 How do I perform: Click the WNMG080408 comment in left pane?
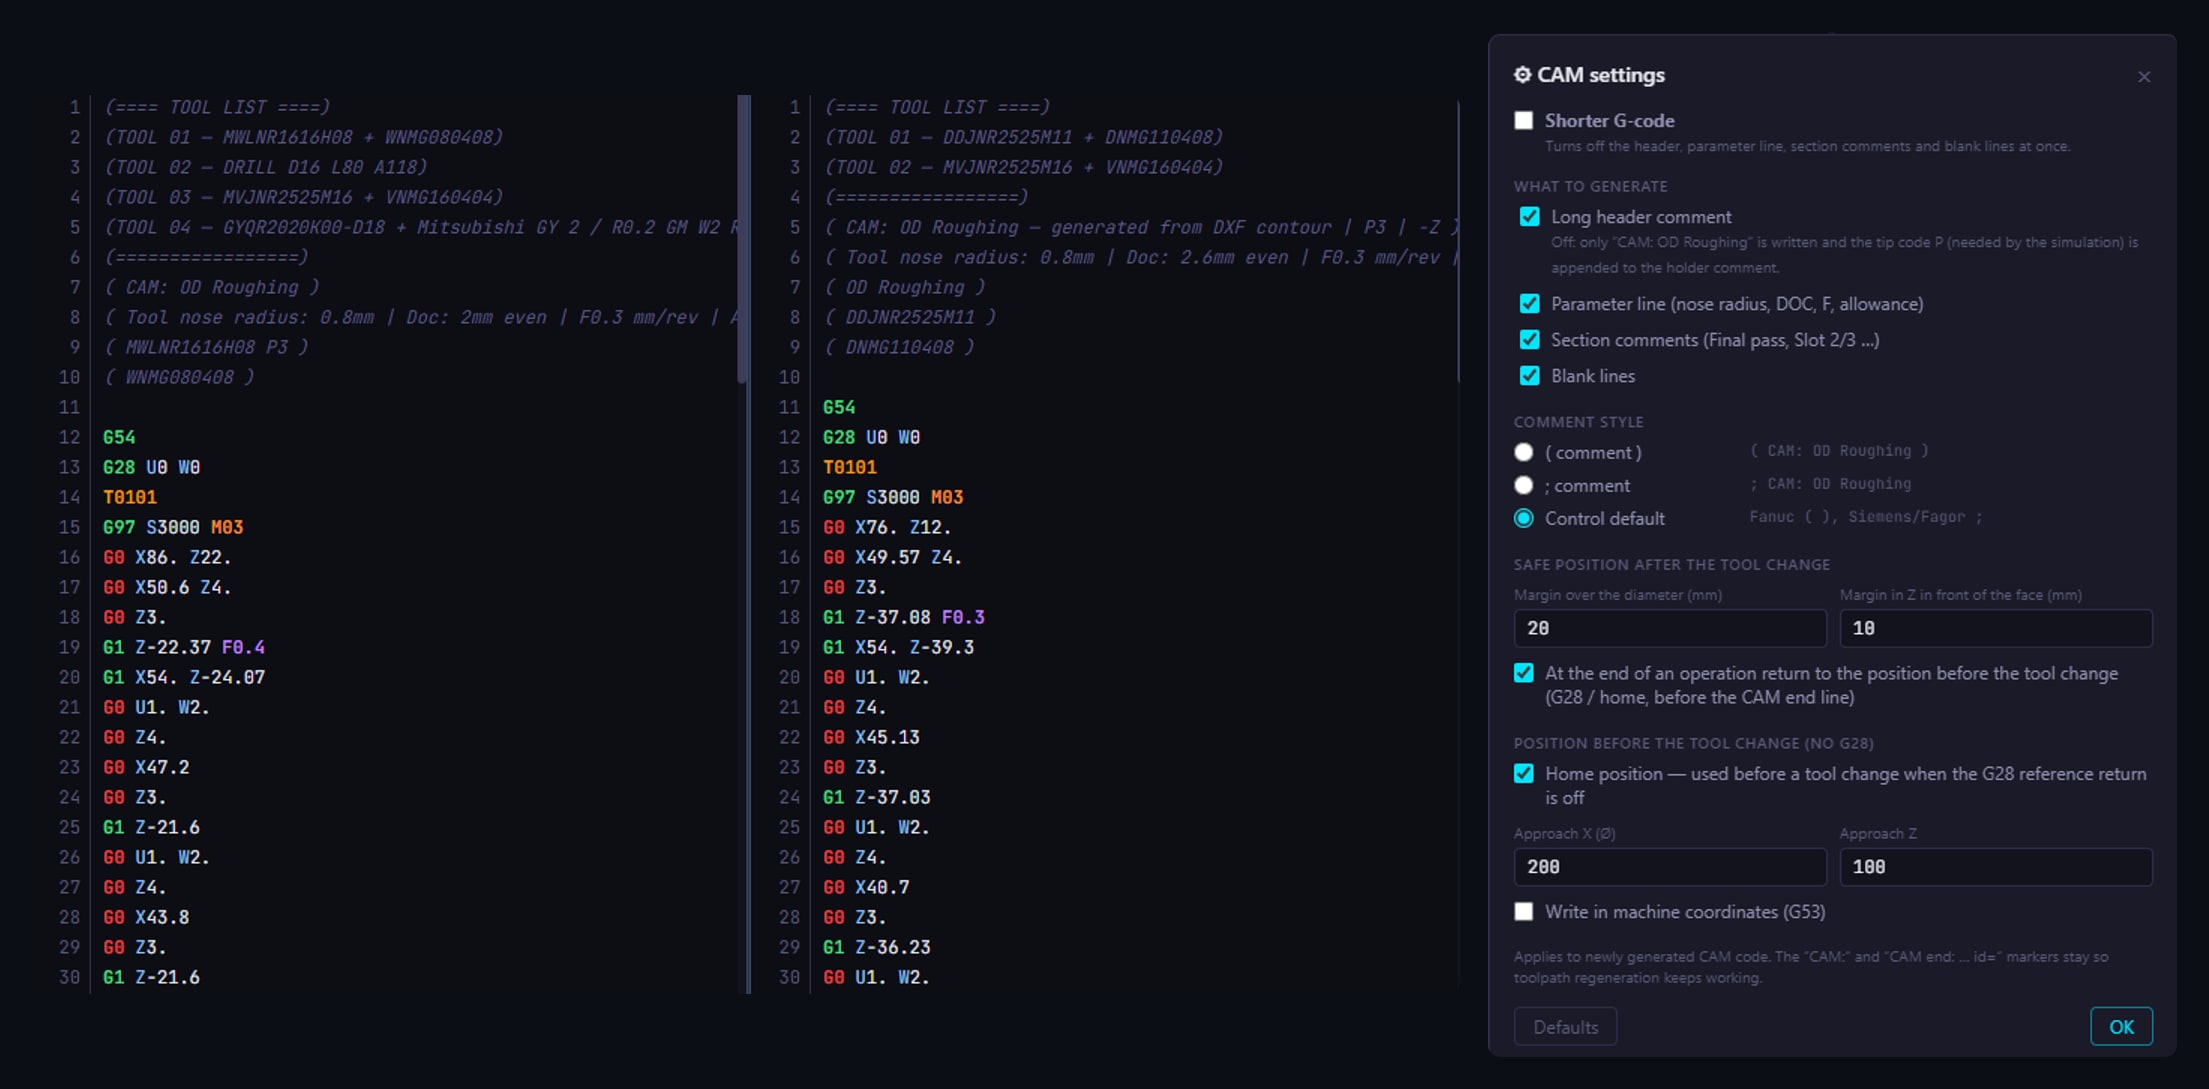(179, 377)
